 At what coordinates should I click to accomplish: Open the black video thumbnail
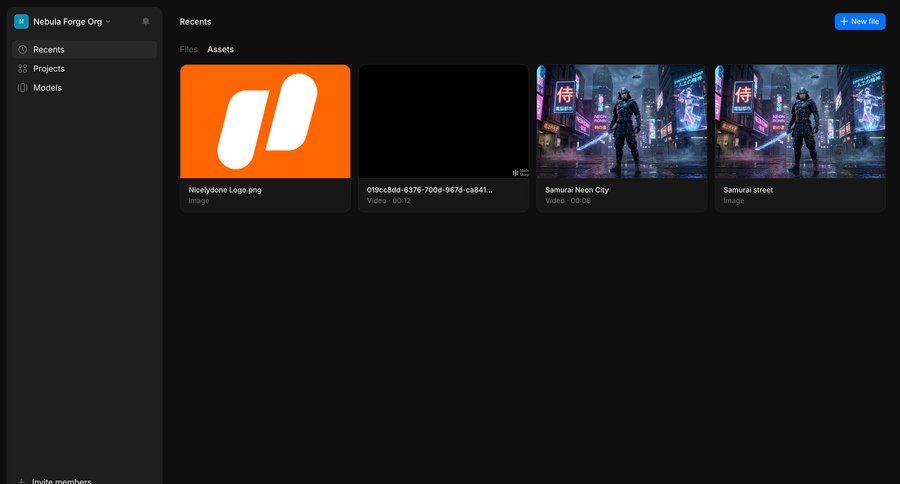[443, 121]
